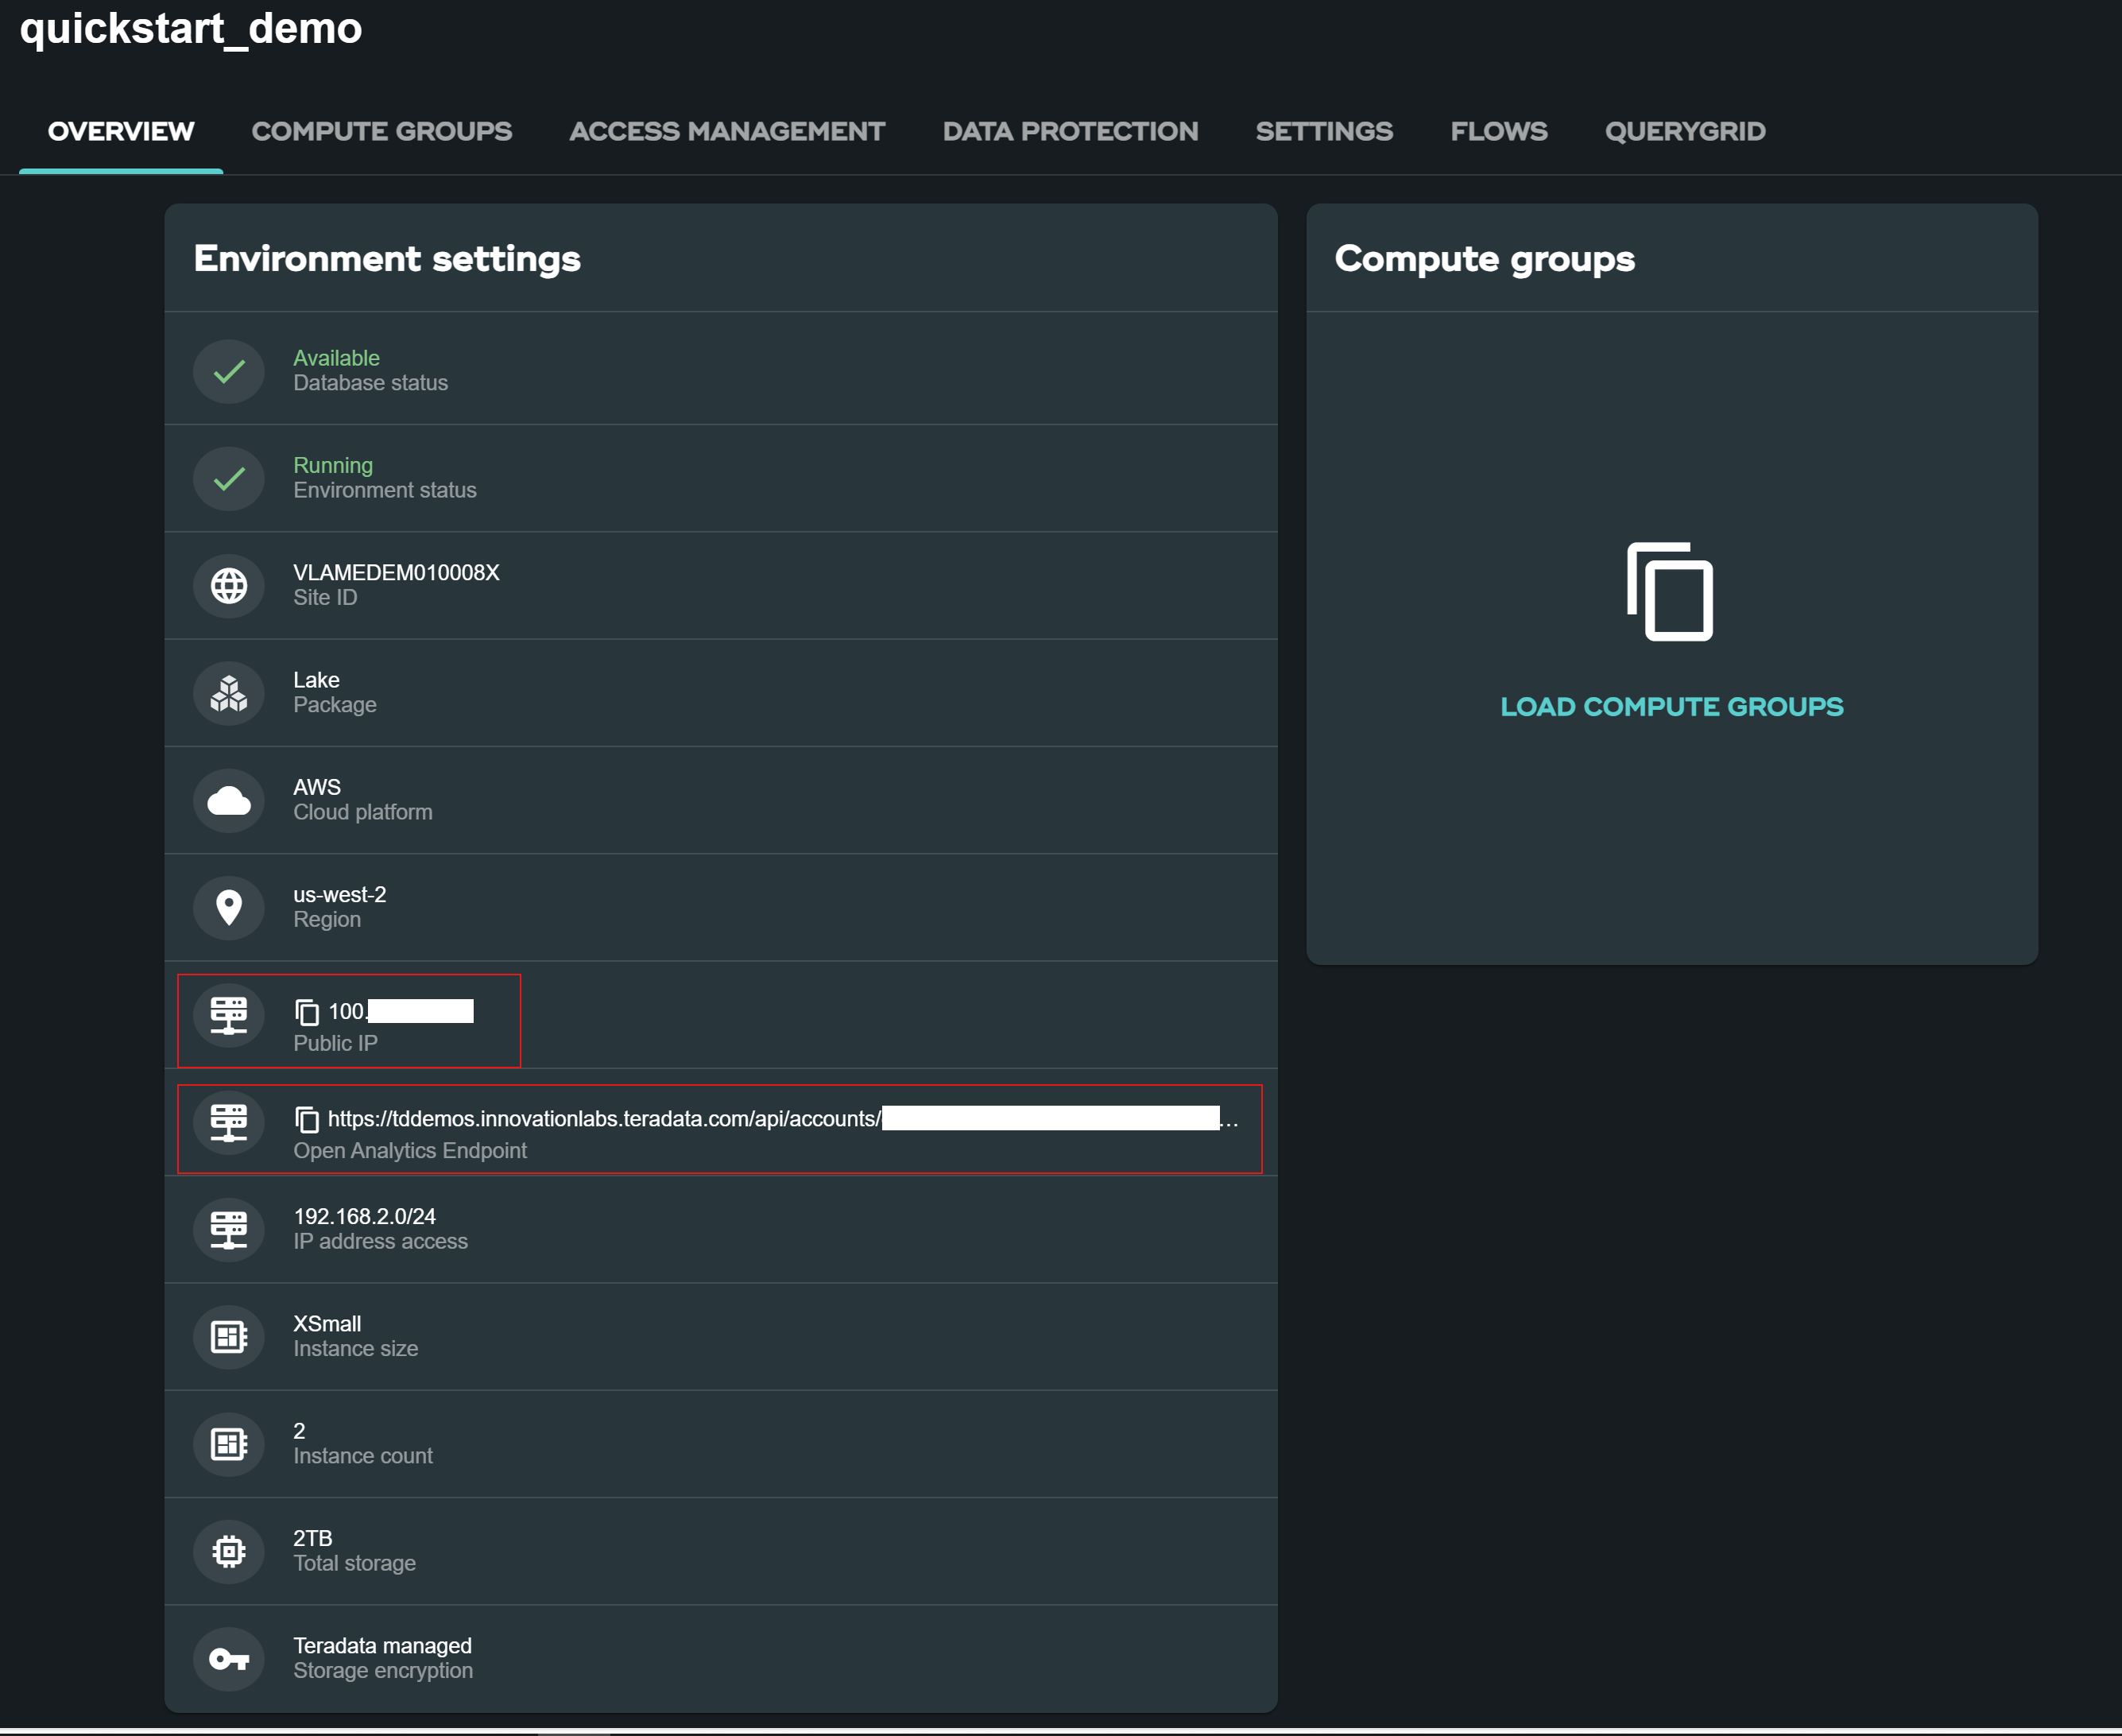Screen dimensions: 2122x1736
Task: Click the IP address access server icon
Action: tap(229, 1229)
